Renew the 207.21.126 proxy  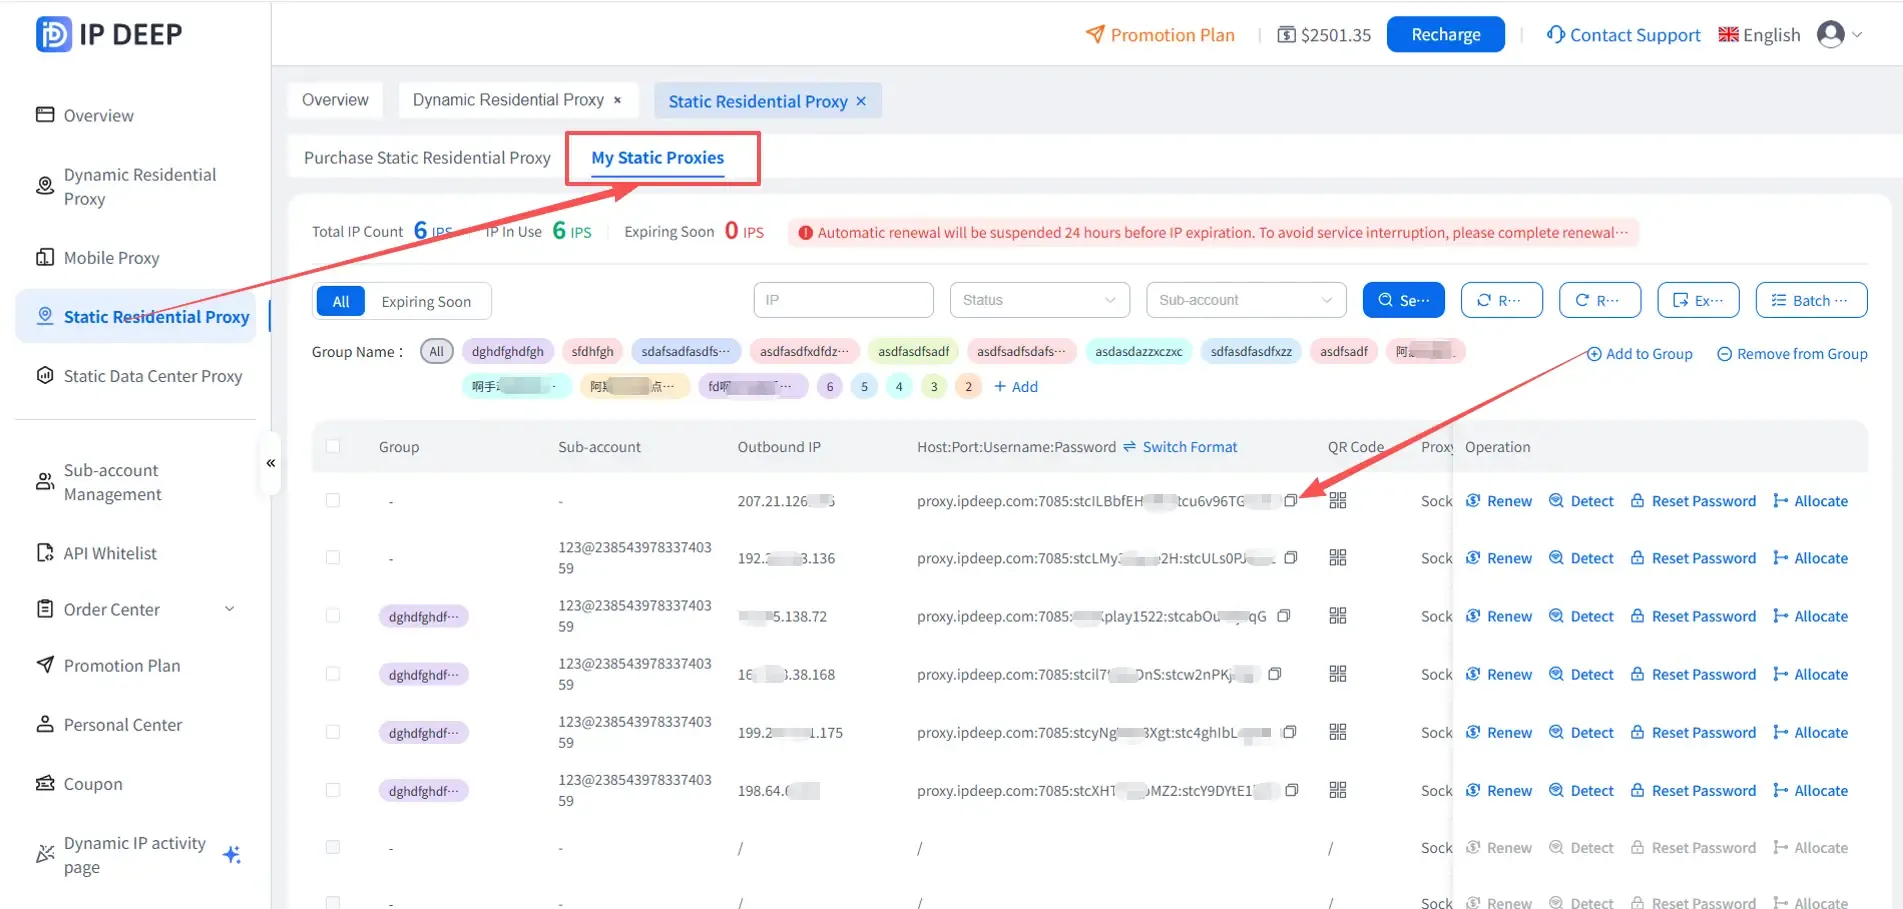coord(1499,501)
